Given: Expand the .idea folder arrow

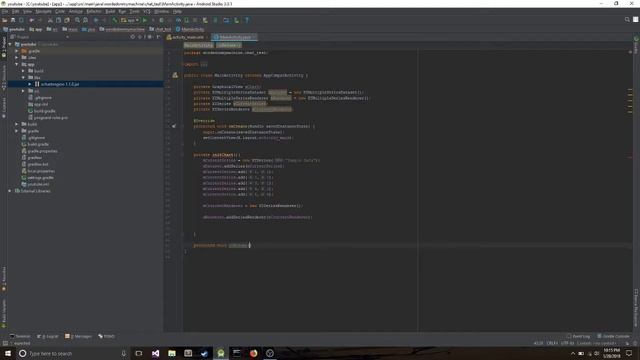Looking at the screenshot, I should pos(17,58).
